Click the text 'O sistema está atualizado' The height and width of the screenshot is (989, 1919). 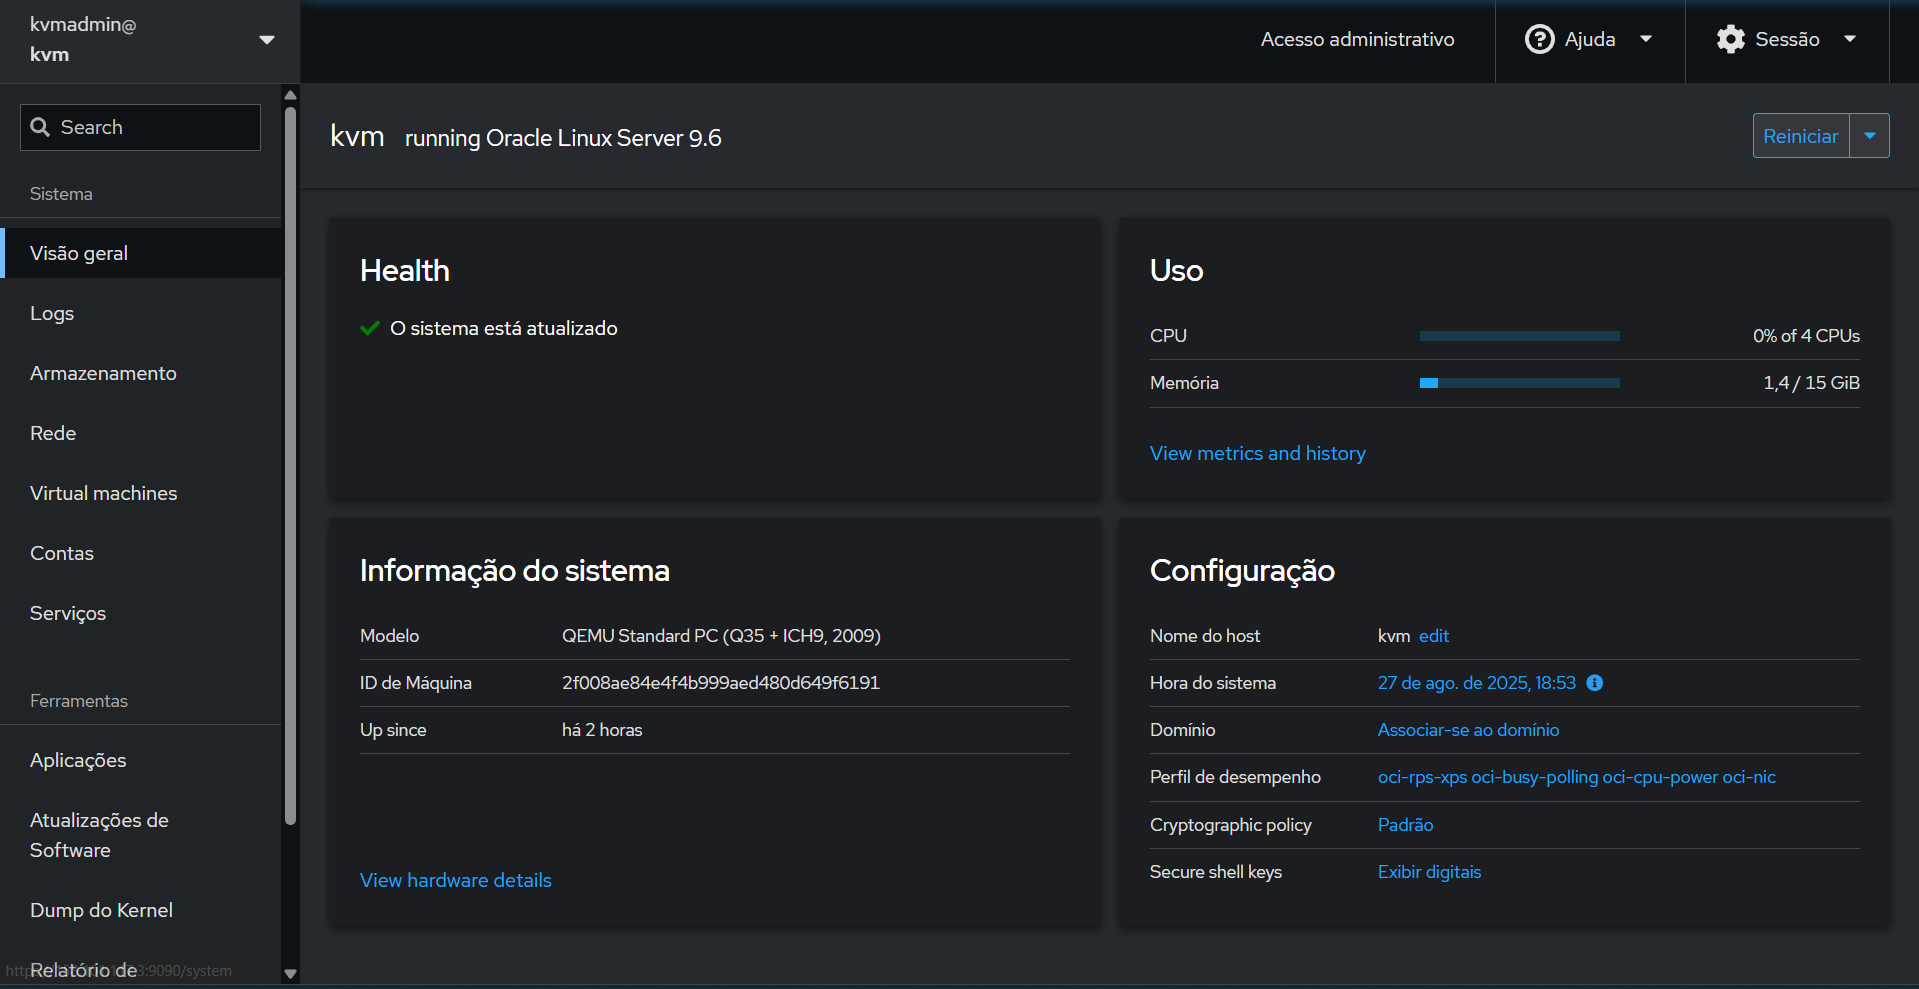(503, 328)
